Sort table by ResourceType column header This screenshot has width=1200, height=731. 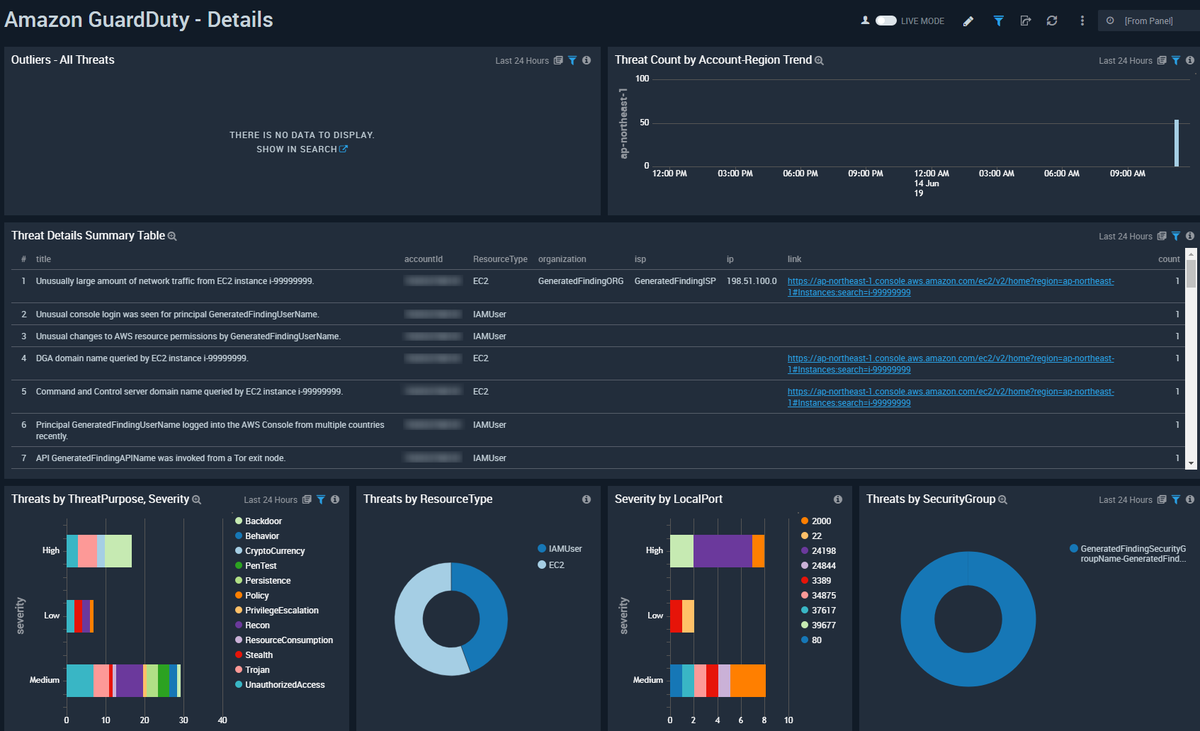click(500, 259)
